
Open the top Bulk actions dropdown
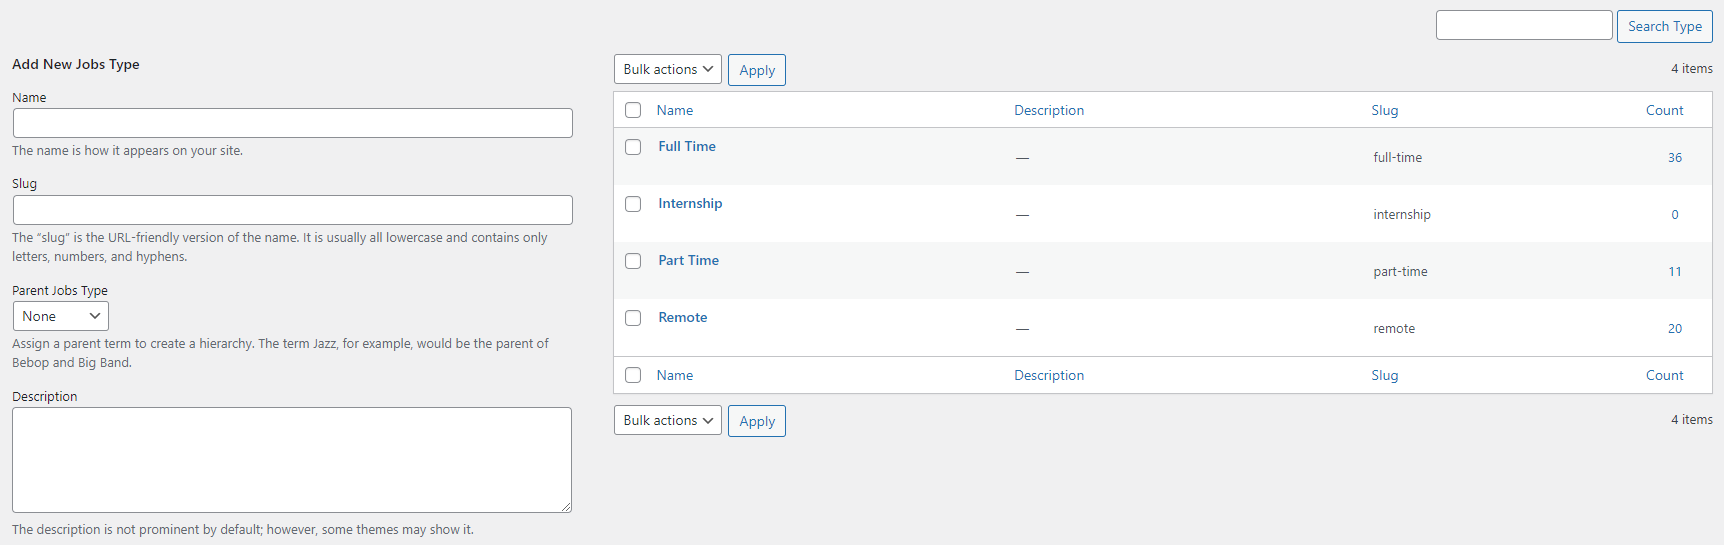click(667, 69)
